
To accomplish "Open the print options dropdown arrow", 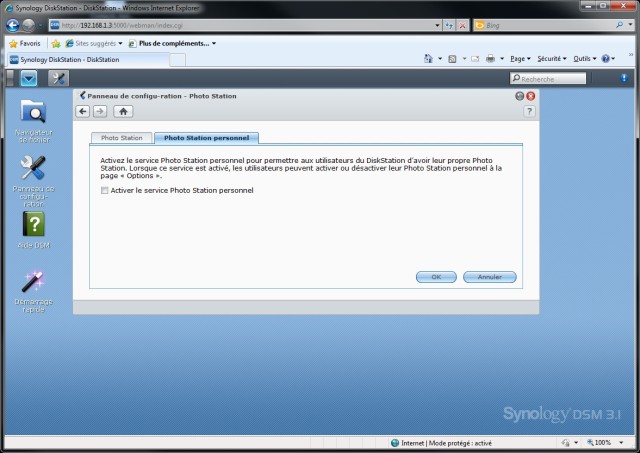I will click(502, 59).
